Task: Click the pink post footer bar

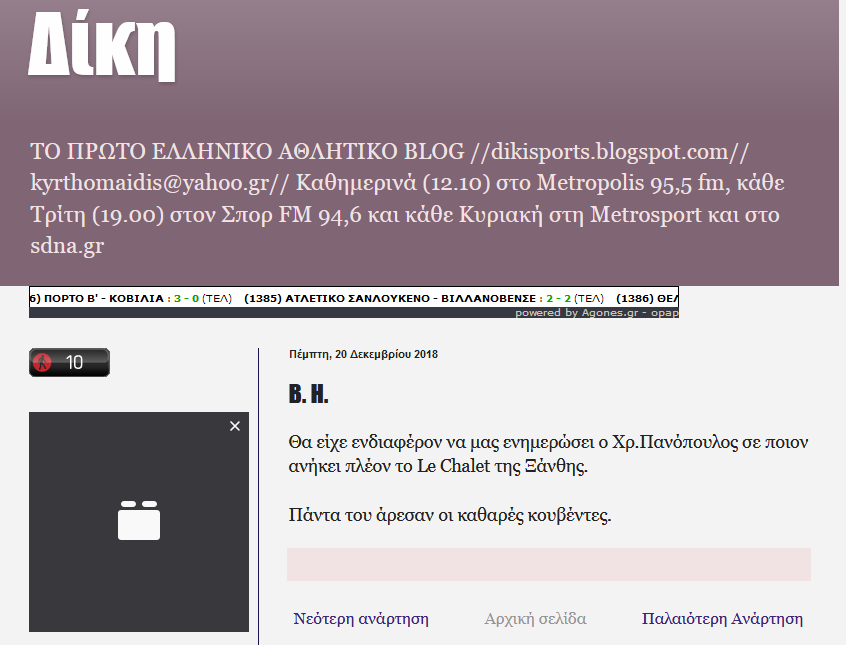Action: tap(549, 565)
